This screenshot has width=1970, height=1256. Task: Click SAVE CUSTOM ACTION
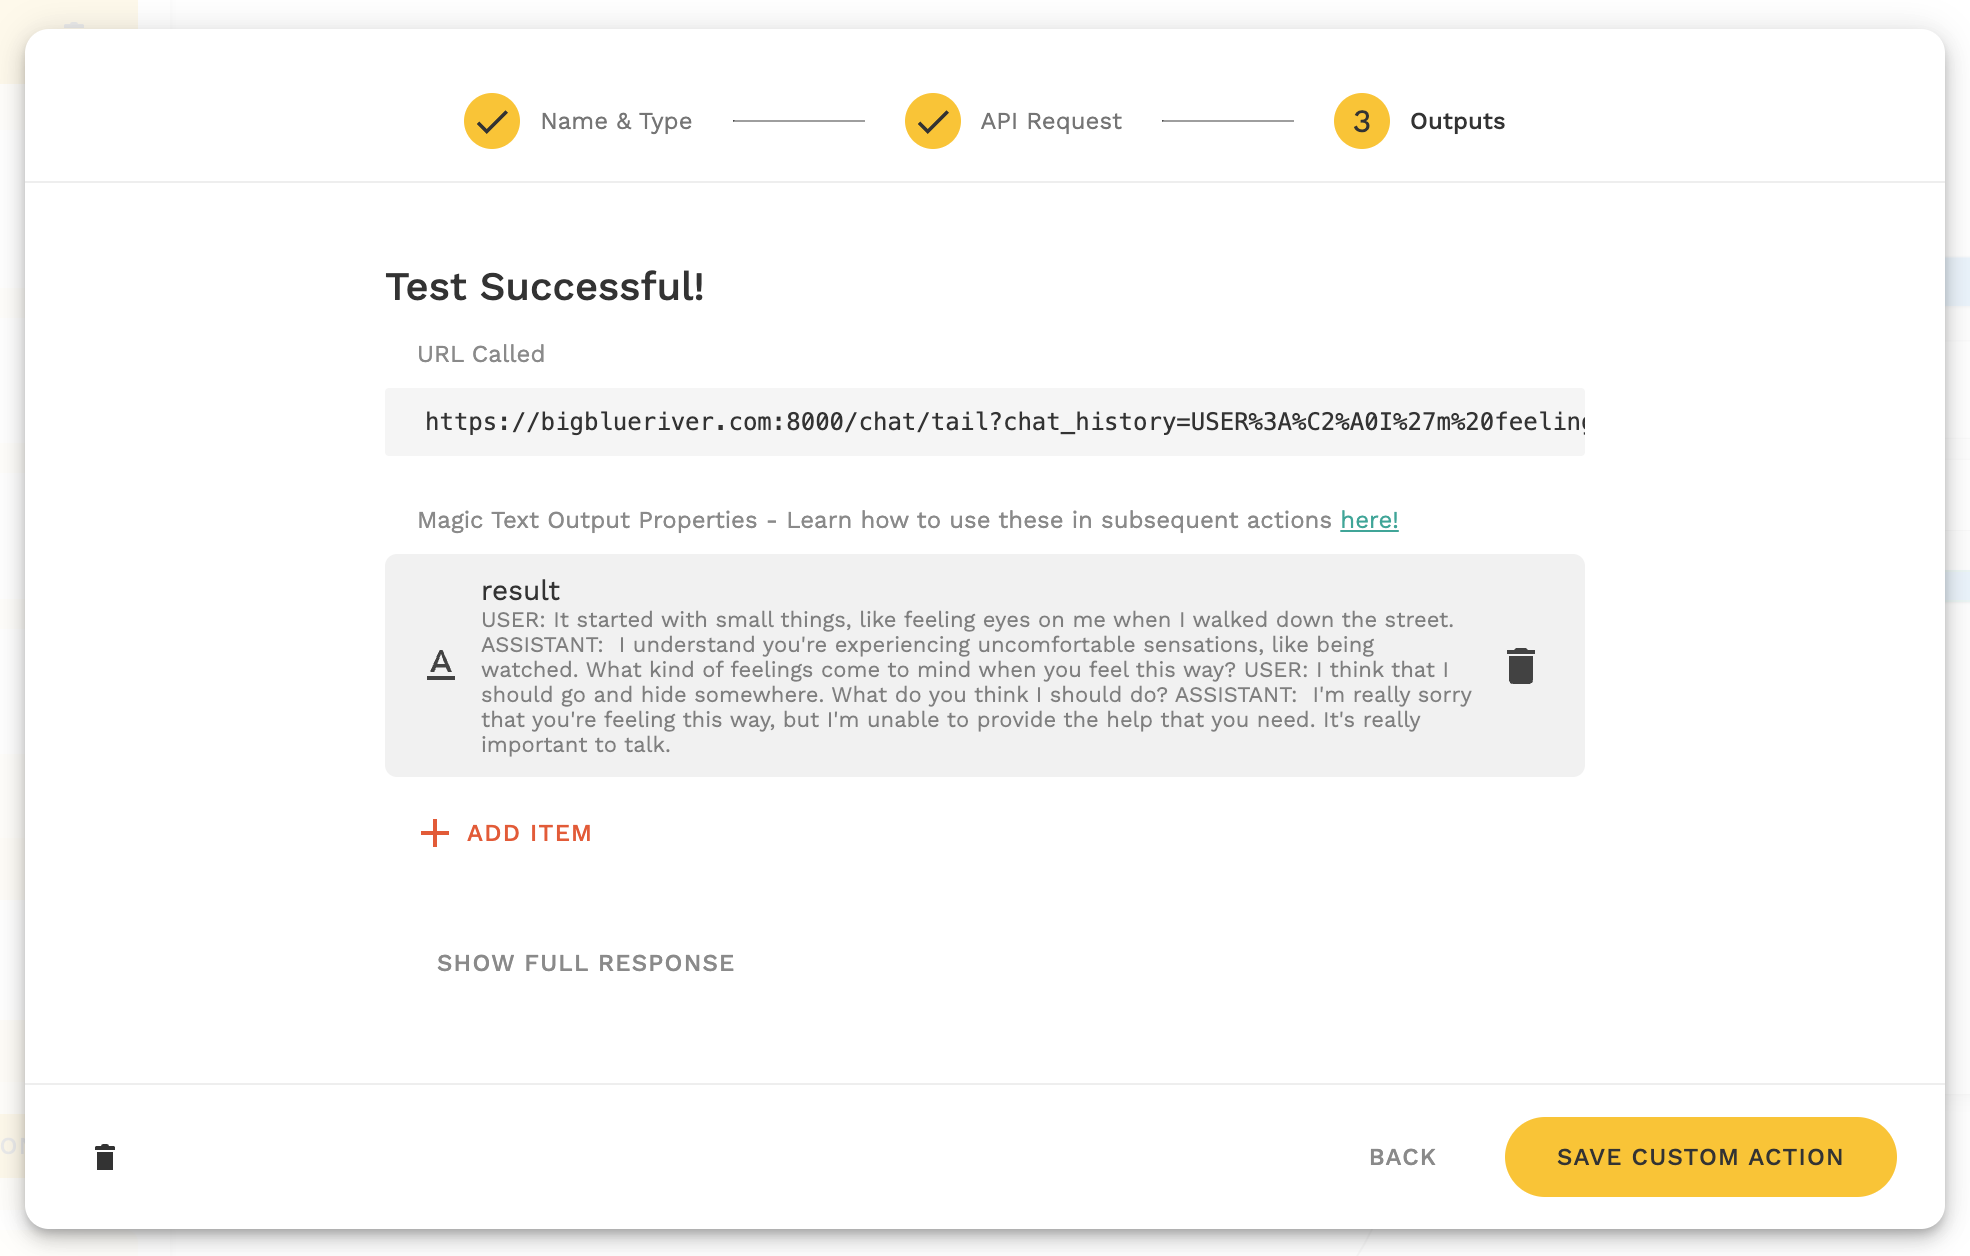point(1700,1157)
